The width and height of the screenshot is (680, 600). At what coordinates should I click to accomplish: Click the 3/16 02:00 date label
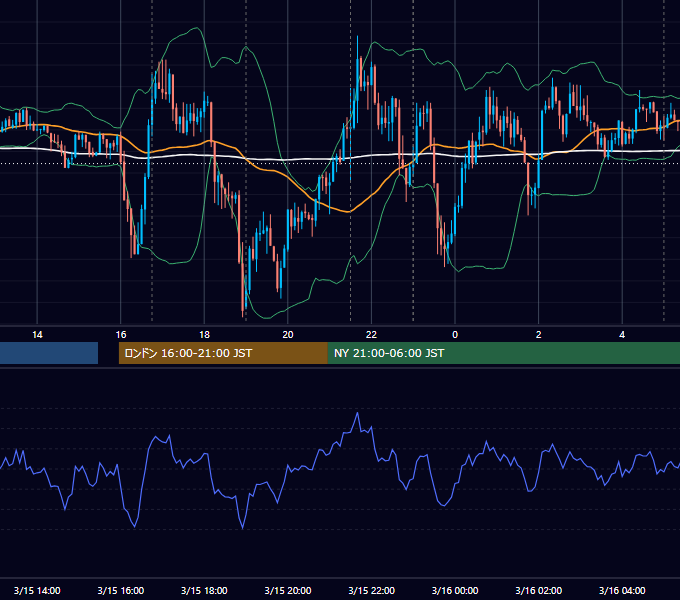pyautogui.click(x=539, y=590)
